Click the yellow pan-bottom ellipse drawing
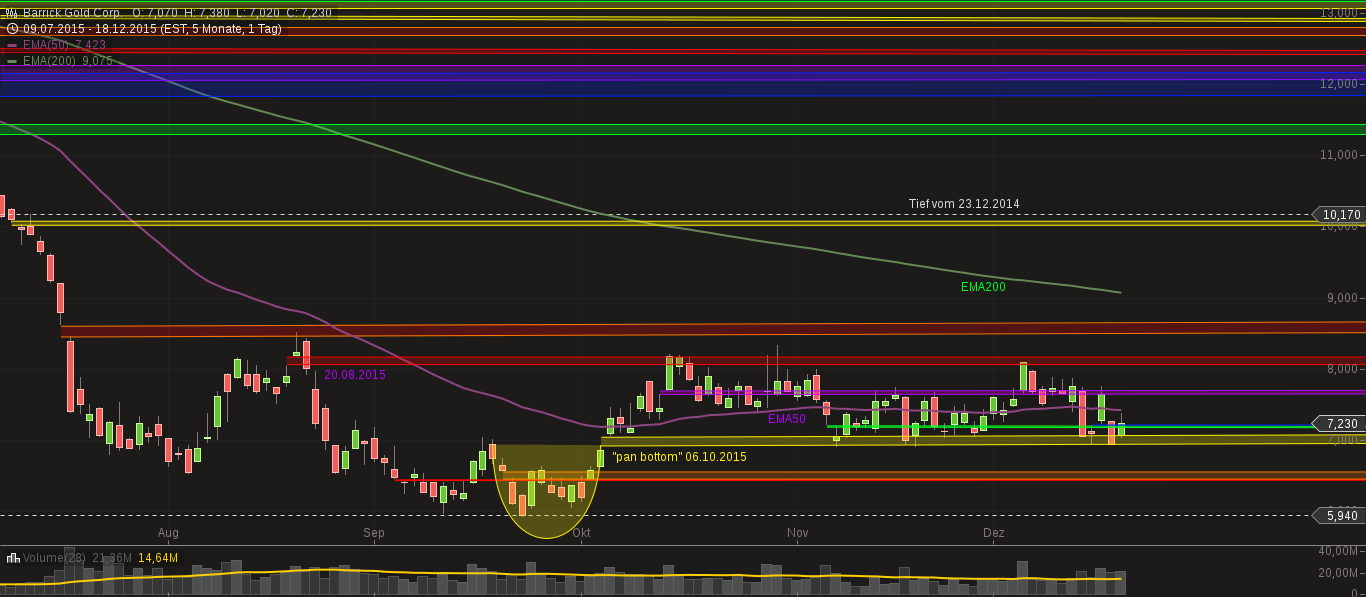Screen dimensions: 1366x597 pos(546,490)
